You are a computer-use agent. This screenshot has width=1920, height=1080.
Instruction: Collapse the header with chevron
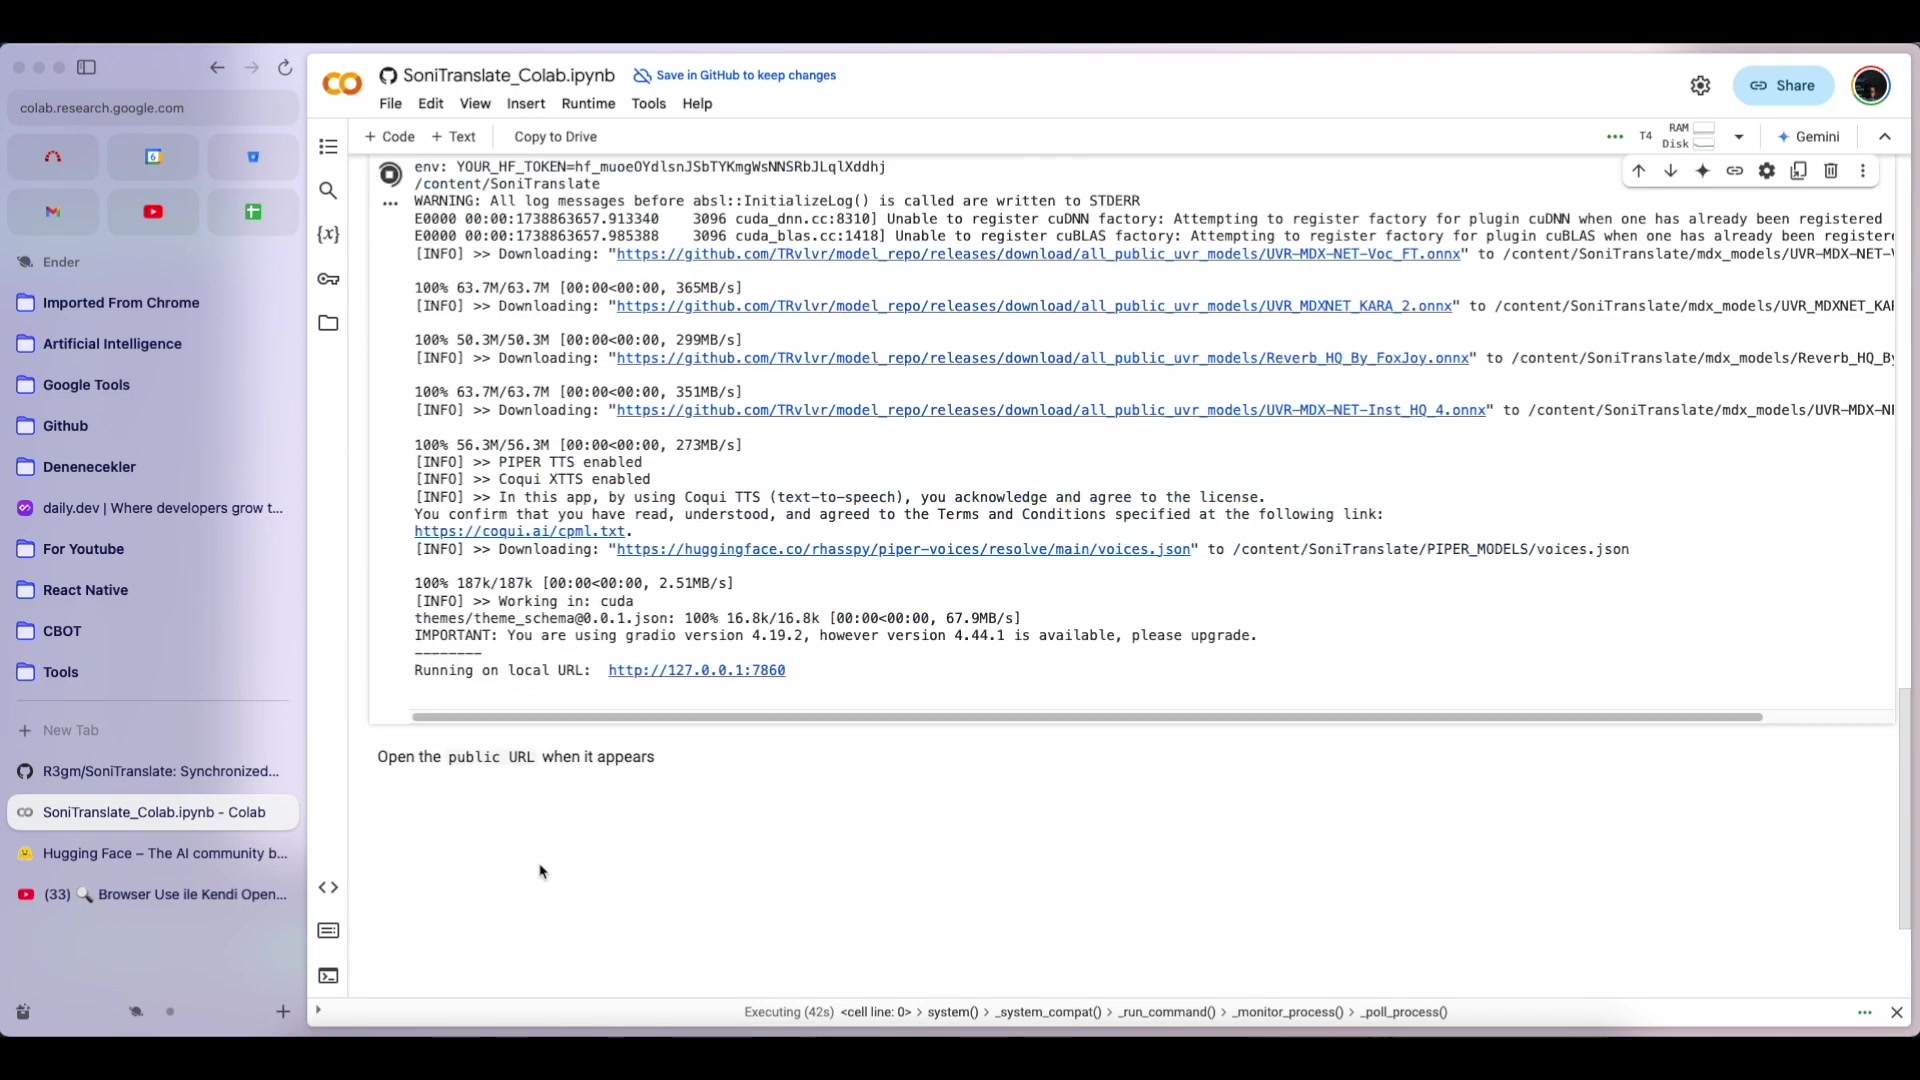[1885, 137]
